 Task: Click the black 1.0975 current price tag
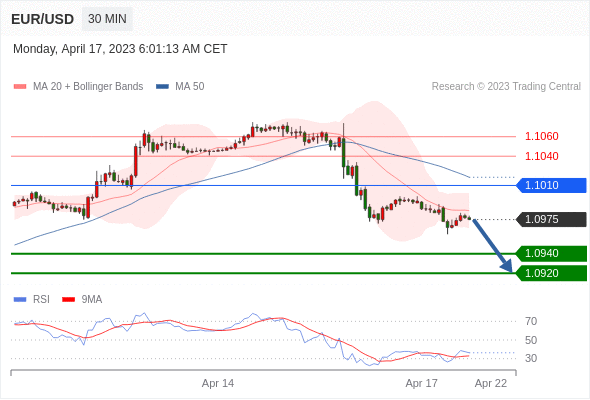552,219
